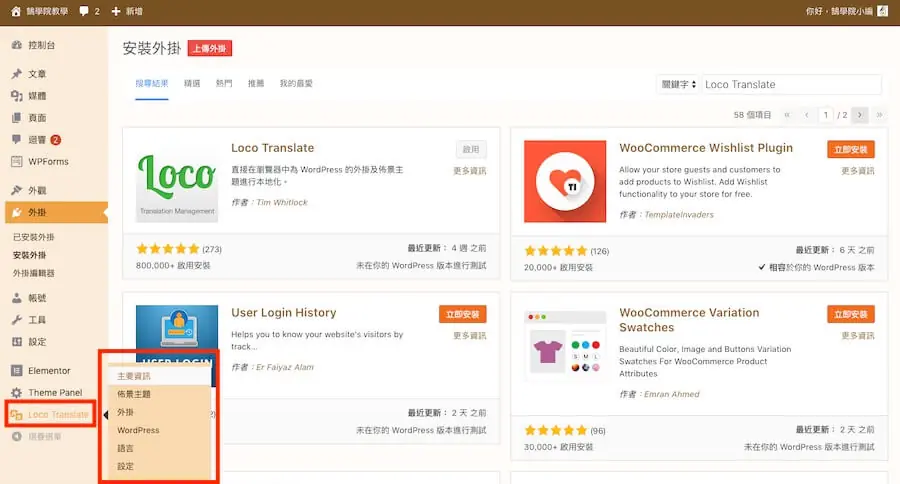Install WooCommerce Variation Swatches with 立即安裝
This screenshot has width=900, height=484.
click(x=851, y=314)
